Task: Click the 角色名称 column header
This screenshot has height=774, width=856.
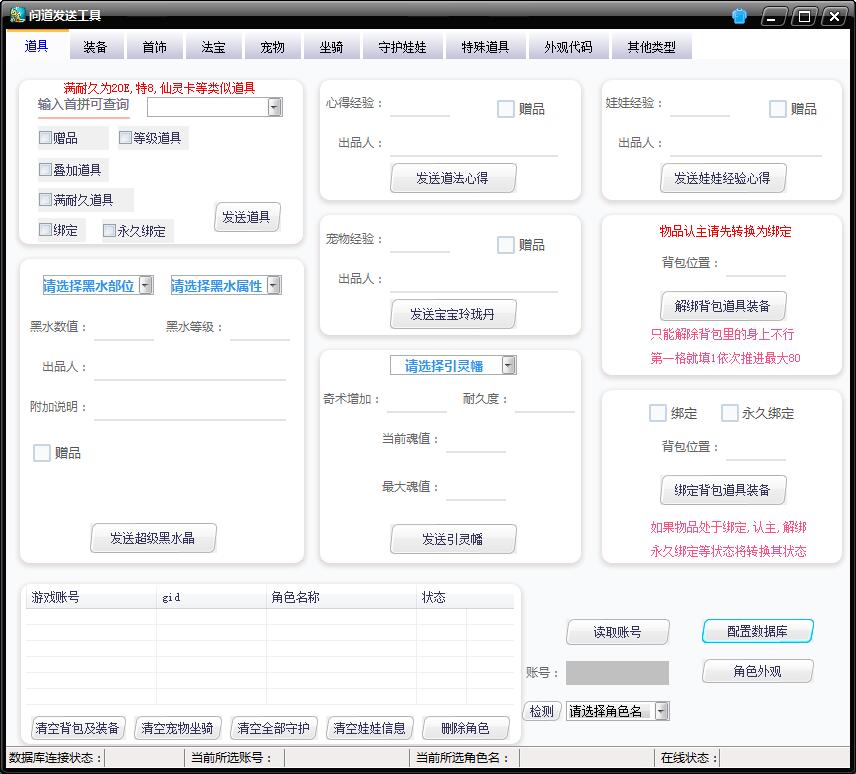Action: (341, 597)
